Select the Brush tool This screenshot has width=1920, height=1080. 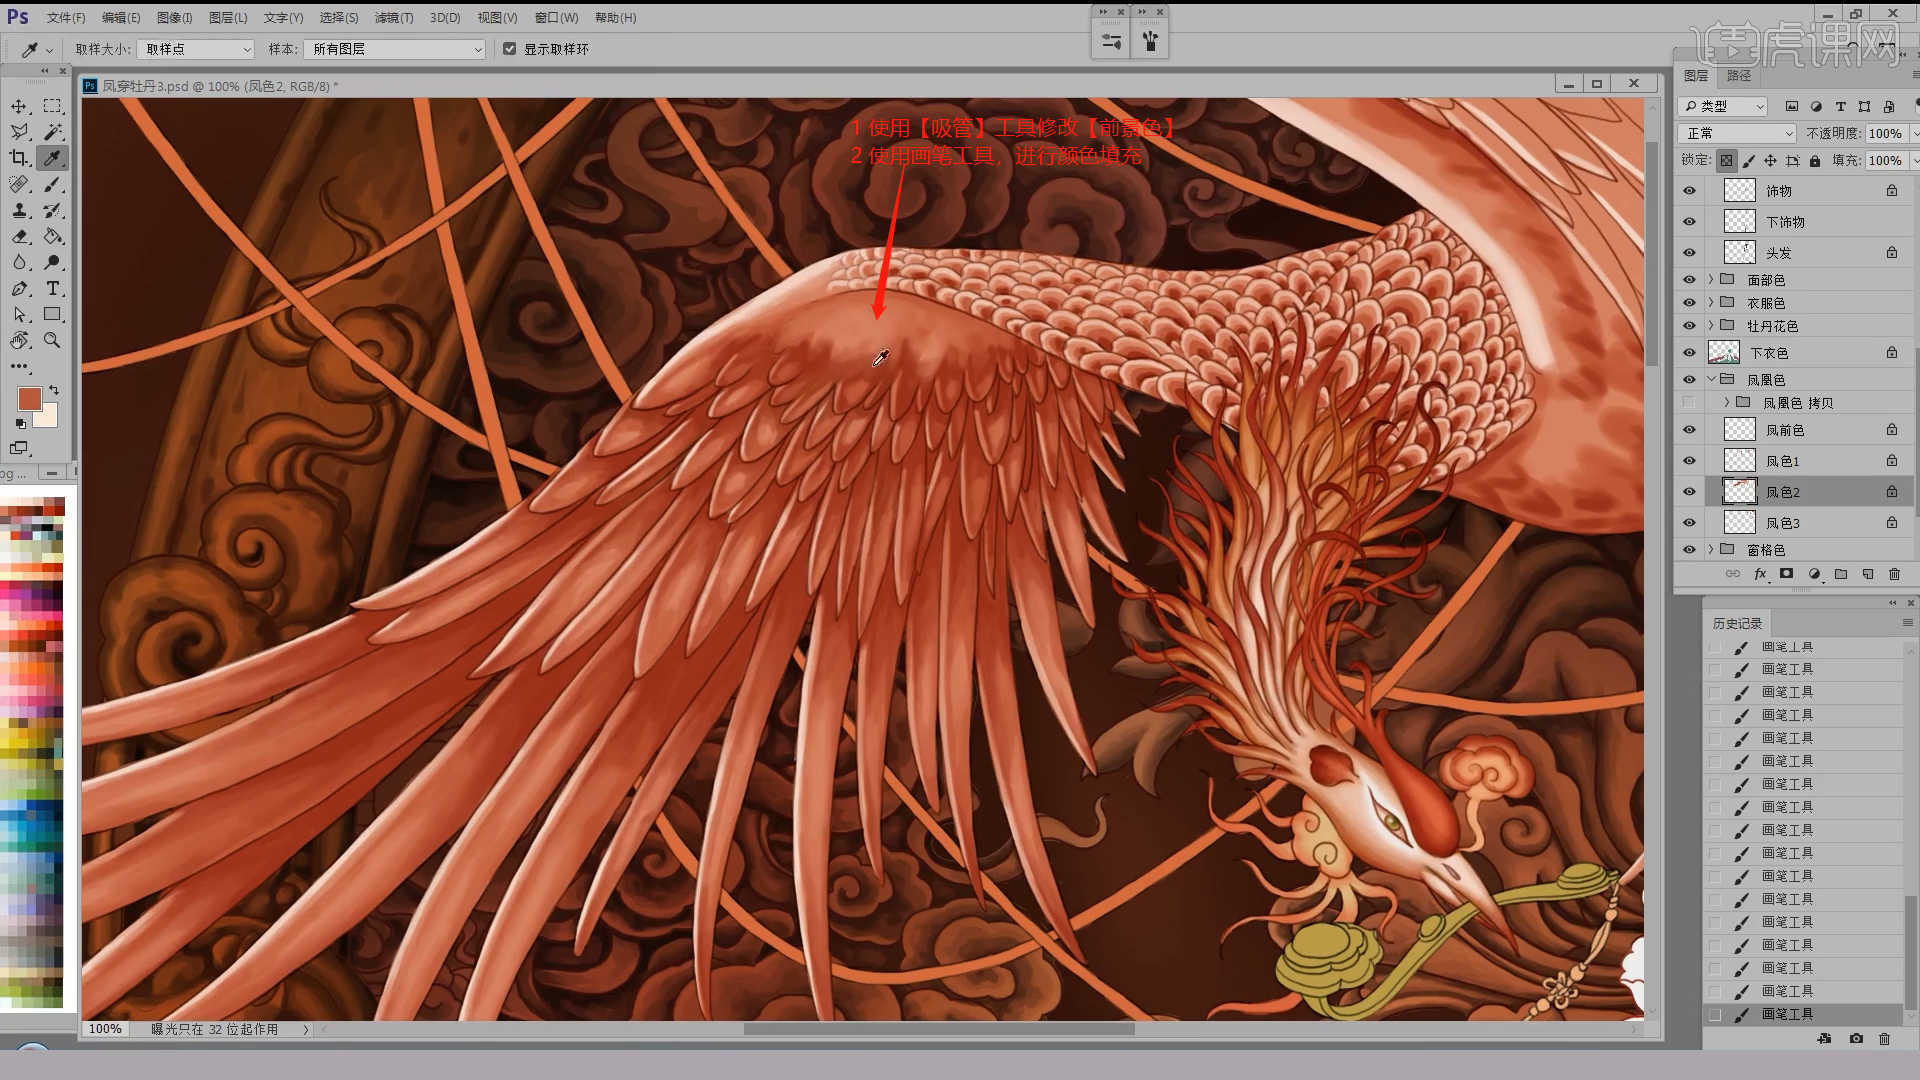point(53,184)
